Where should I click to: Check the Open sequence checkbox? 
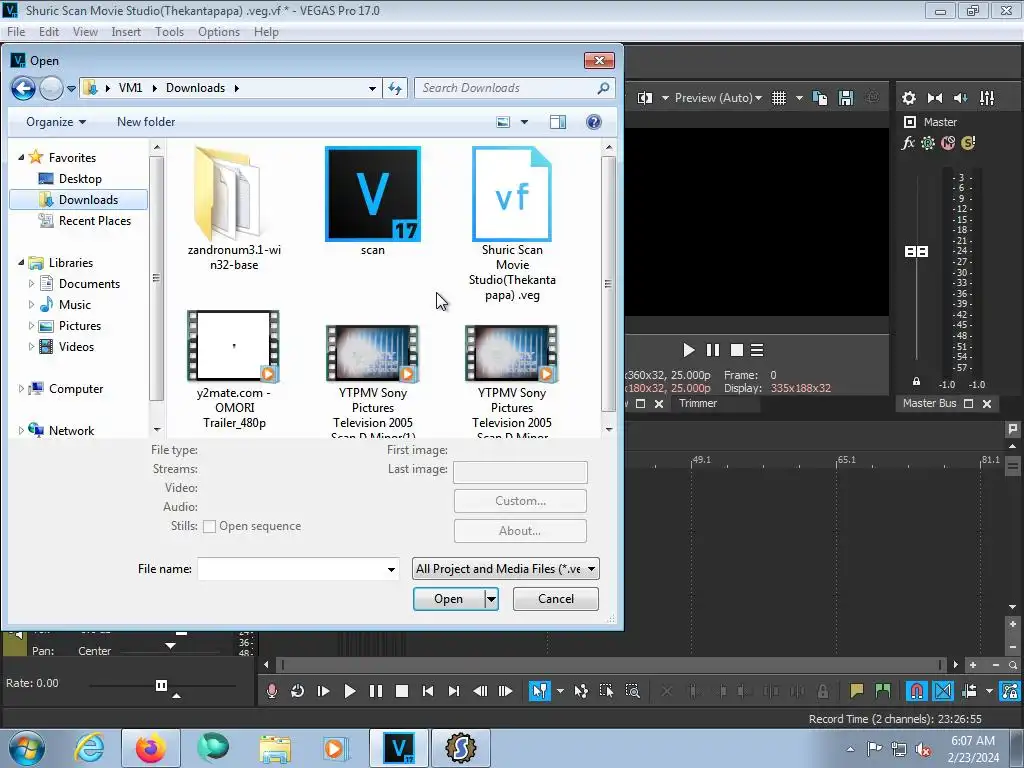pos(209,526)
